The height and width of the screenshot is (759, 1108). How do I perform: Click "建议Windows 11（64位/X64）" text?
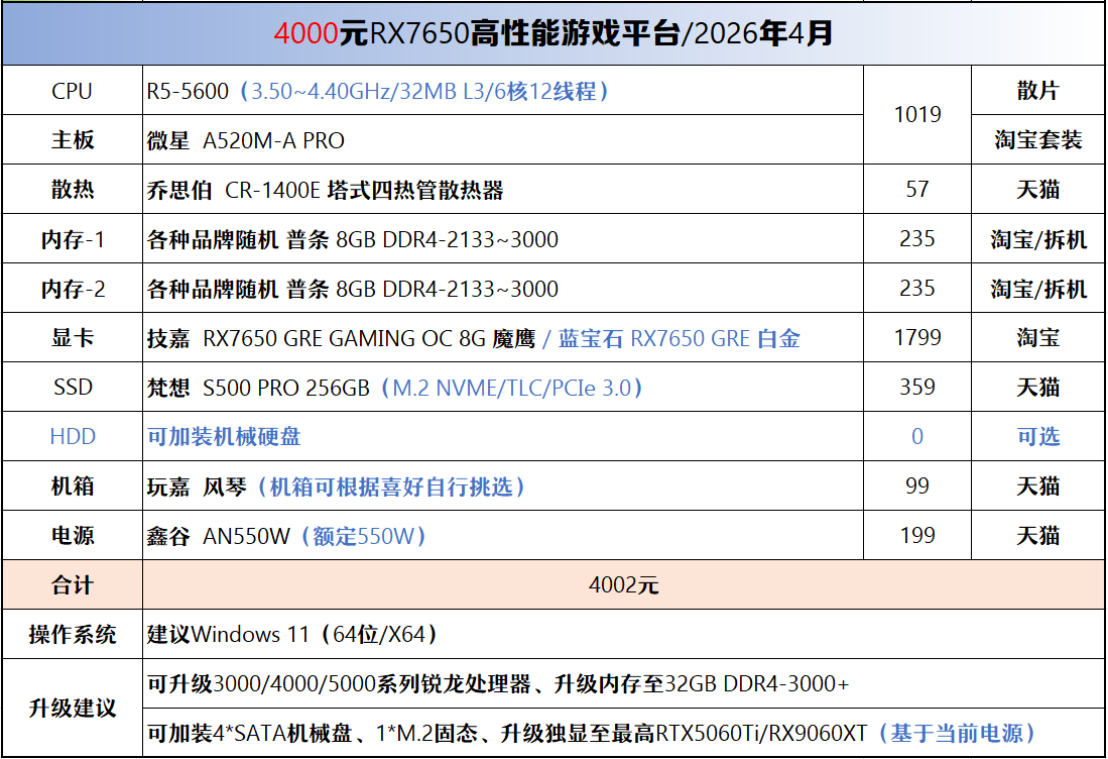pyautogui.click(x=292, y=635)
